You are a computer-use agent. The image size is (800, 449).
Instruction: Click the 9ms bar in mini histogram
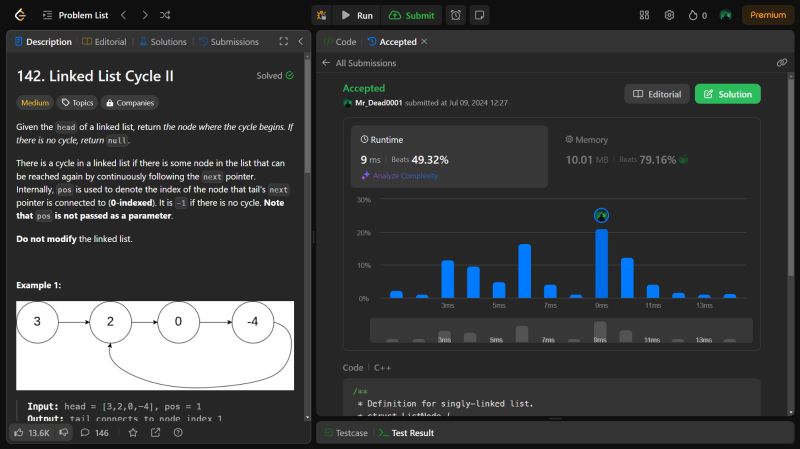click(x=599, y=332)
